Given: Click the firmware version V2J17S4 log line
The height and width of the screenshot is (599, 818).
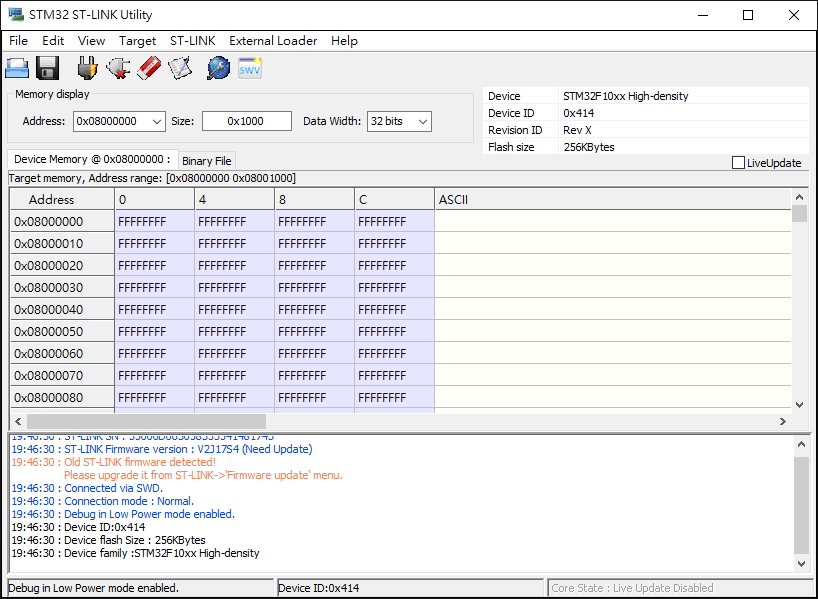Looking at the screenshot, I should pyautogui.click(x=162, y=449).
